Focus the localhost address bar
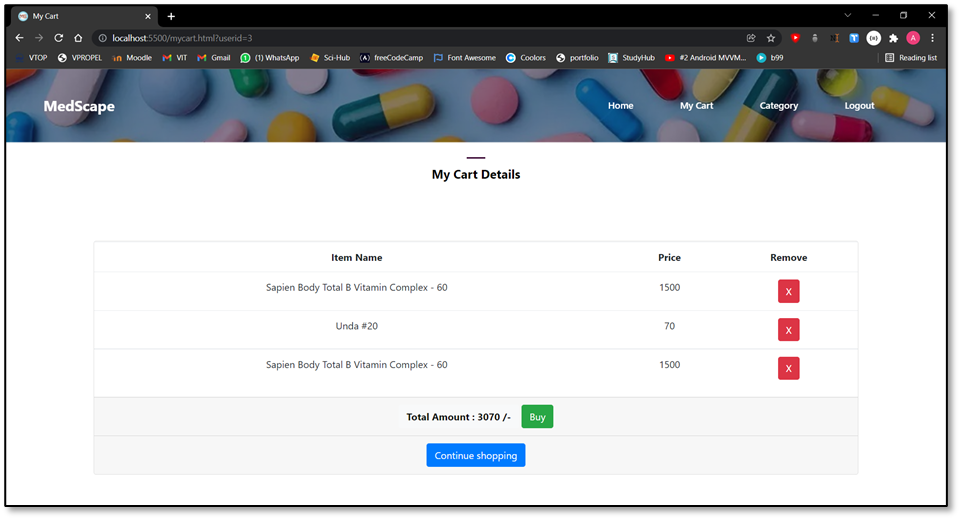The height and width of the screenshot is (520, 961). [x=423, y=38]
